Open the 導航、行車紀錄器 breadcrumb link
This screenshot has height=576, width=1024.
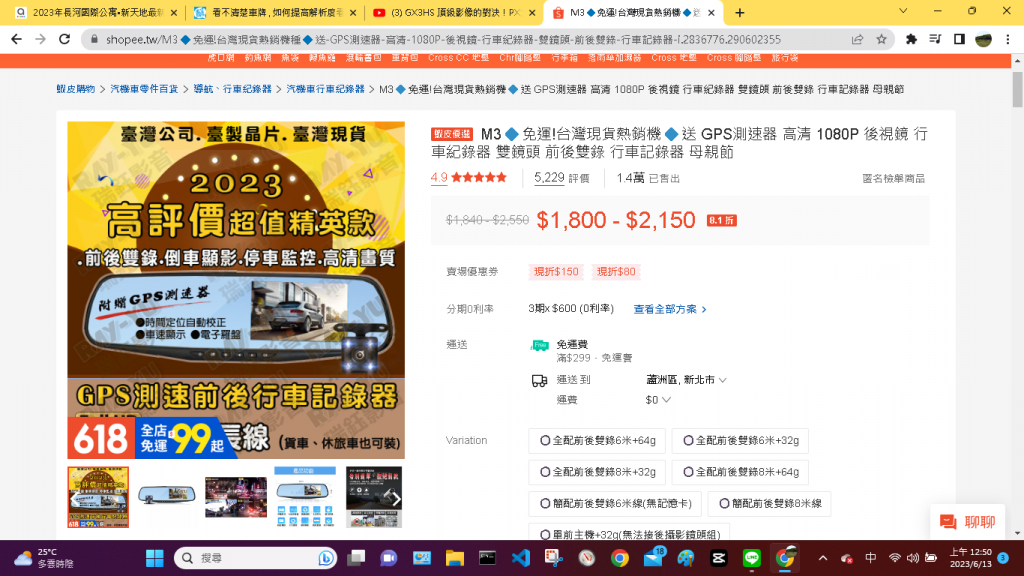pos(232,89)
